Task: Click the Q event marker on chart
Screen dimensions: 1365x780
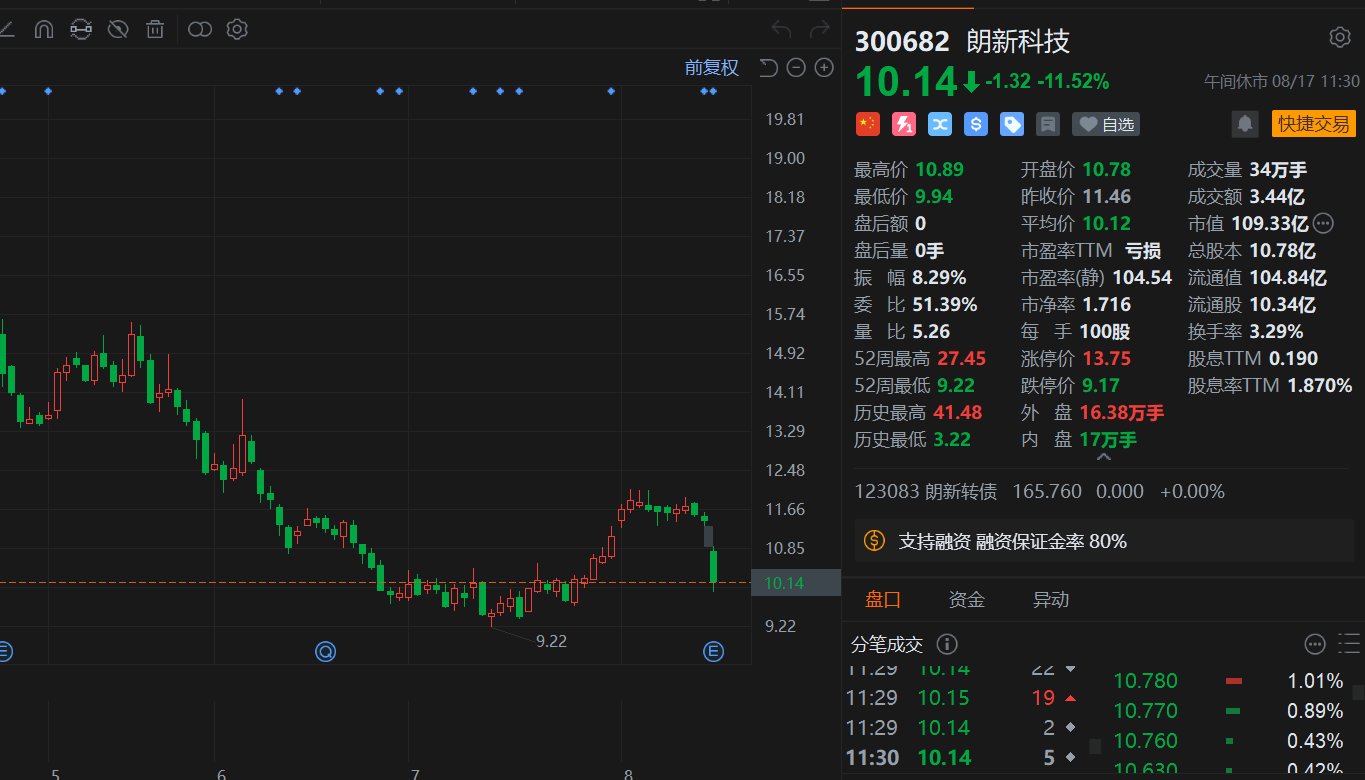Action: (x=325, y=652)
